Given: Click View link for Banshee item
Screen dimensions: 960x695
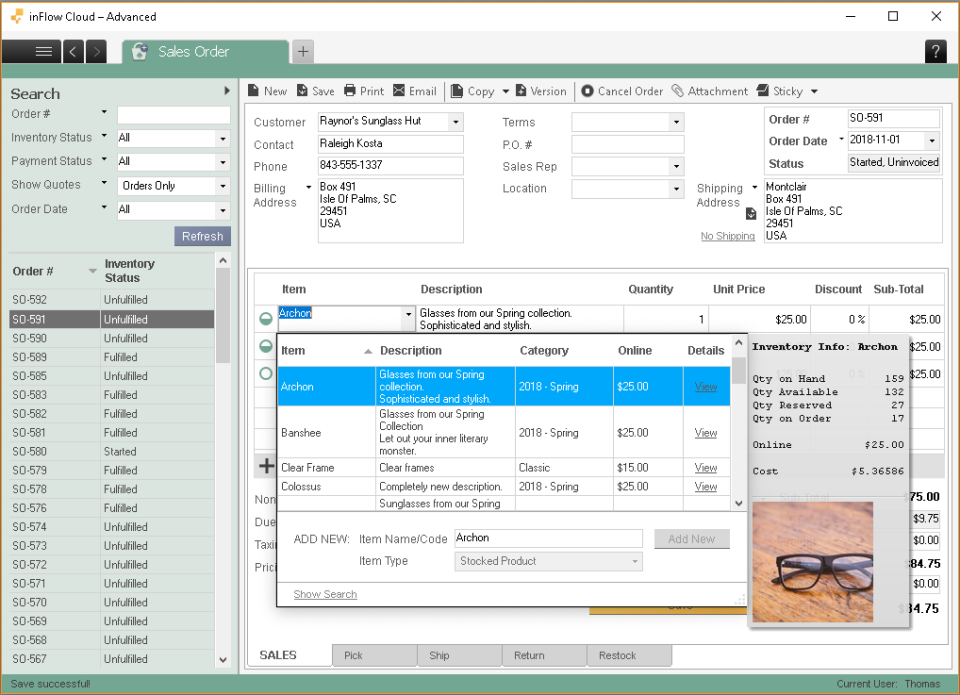Looking at the screenshot, I should pos(706,433).
